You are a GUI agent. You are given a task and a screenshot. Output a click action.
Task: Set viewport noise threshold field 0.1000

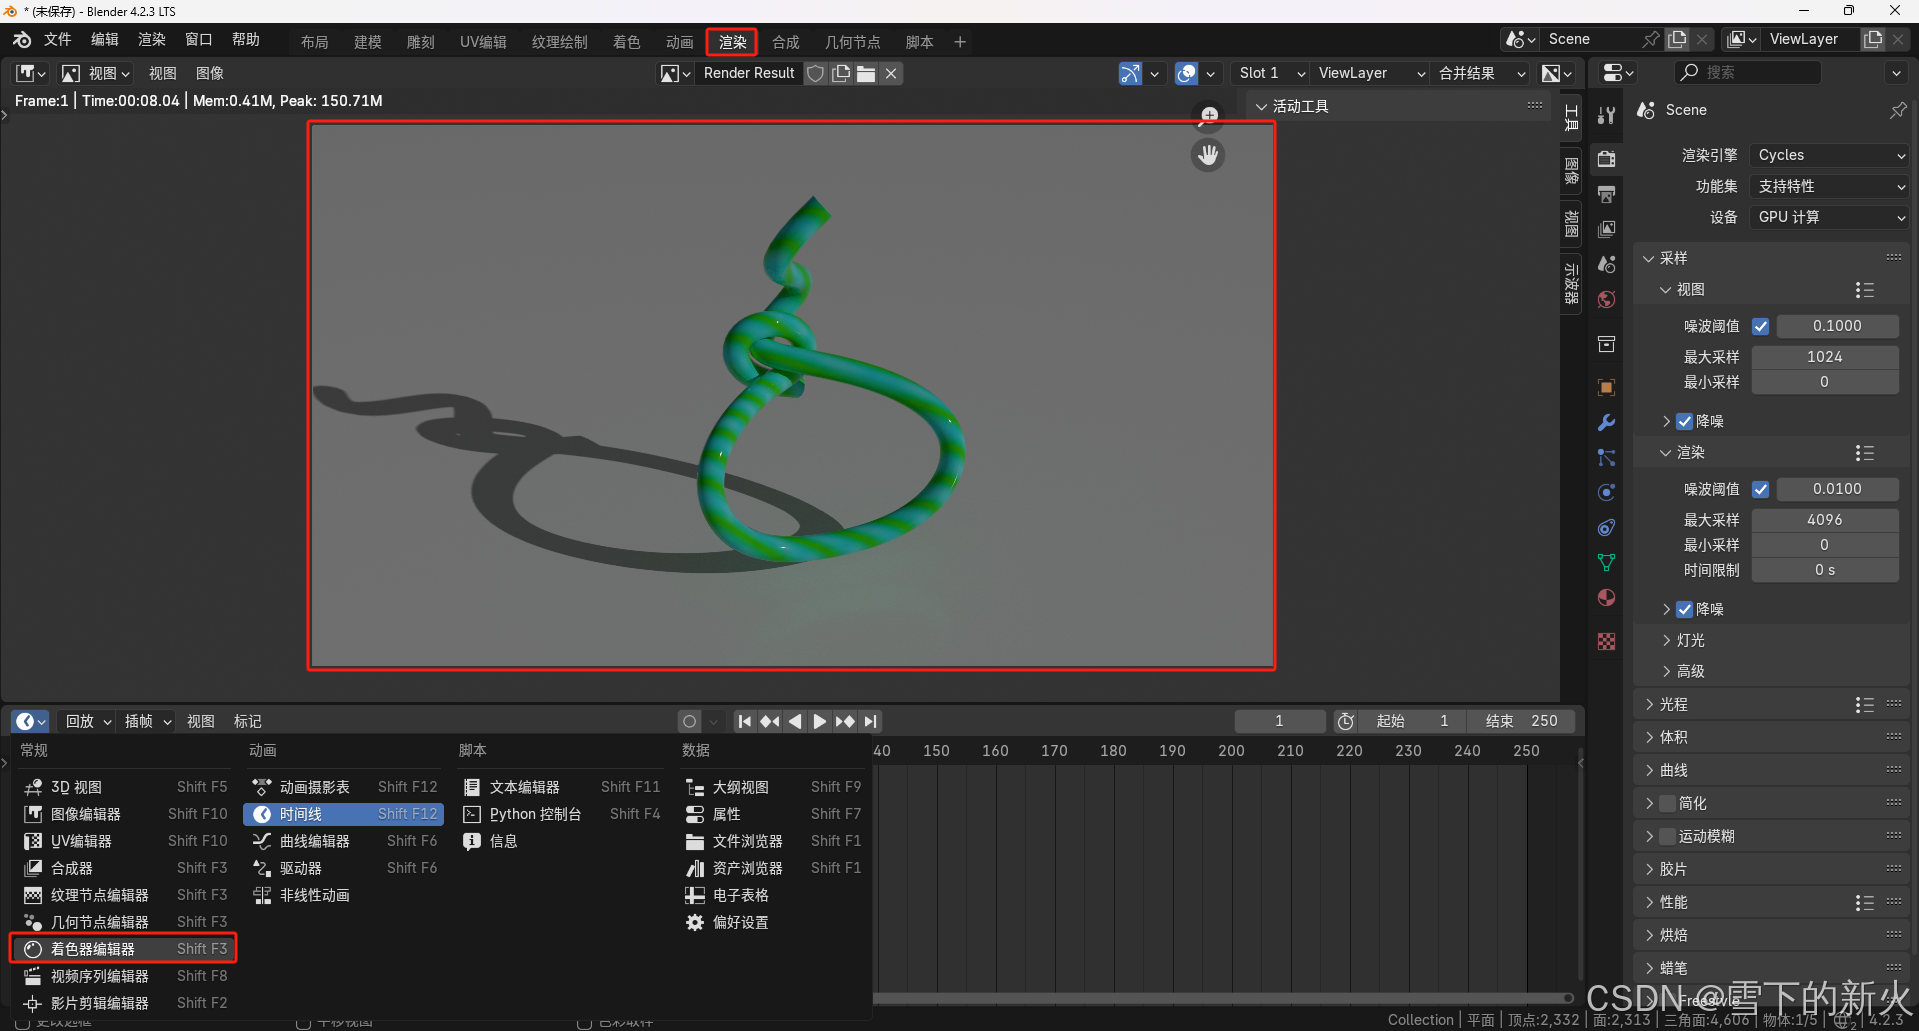pyautogui.click(x=1837, y=326)
